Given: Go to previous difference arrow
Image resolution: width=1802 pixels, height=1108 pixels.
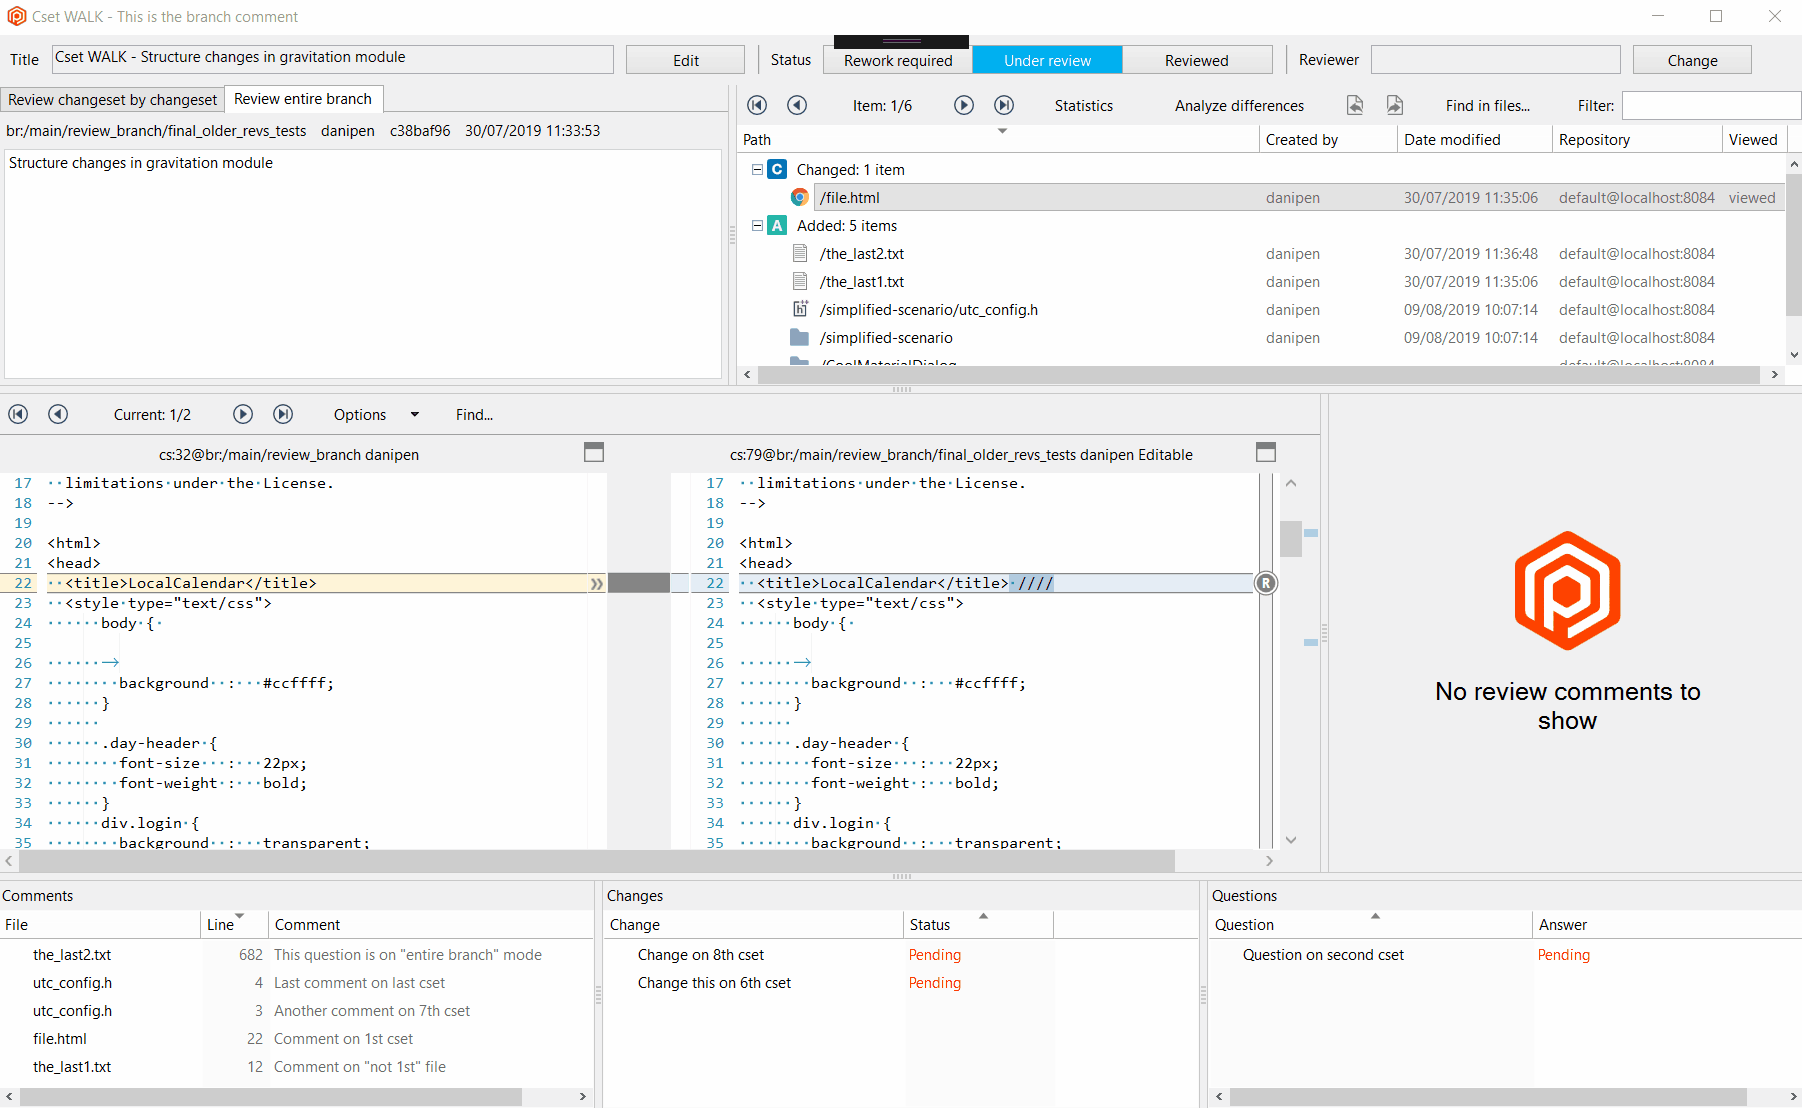Looking at the screenshot, I should pos(58,414).
